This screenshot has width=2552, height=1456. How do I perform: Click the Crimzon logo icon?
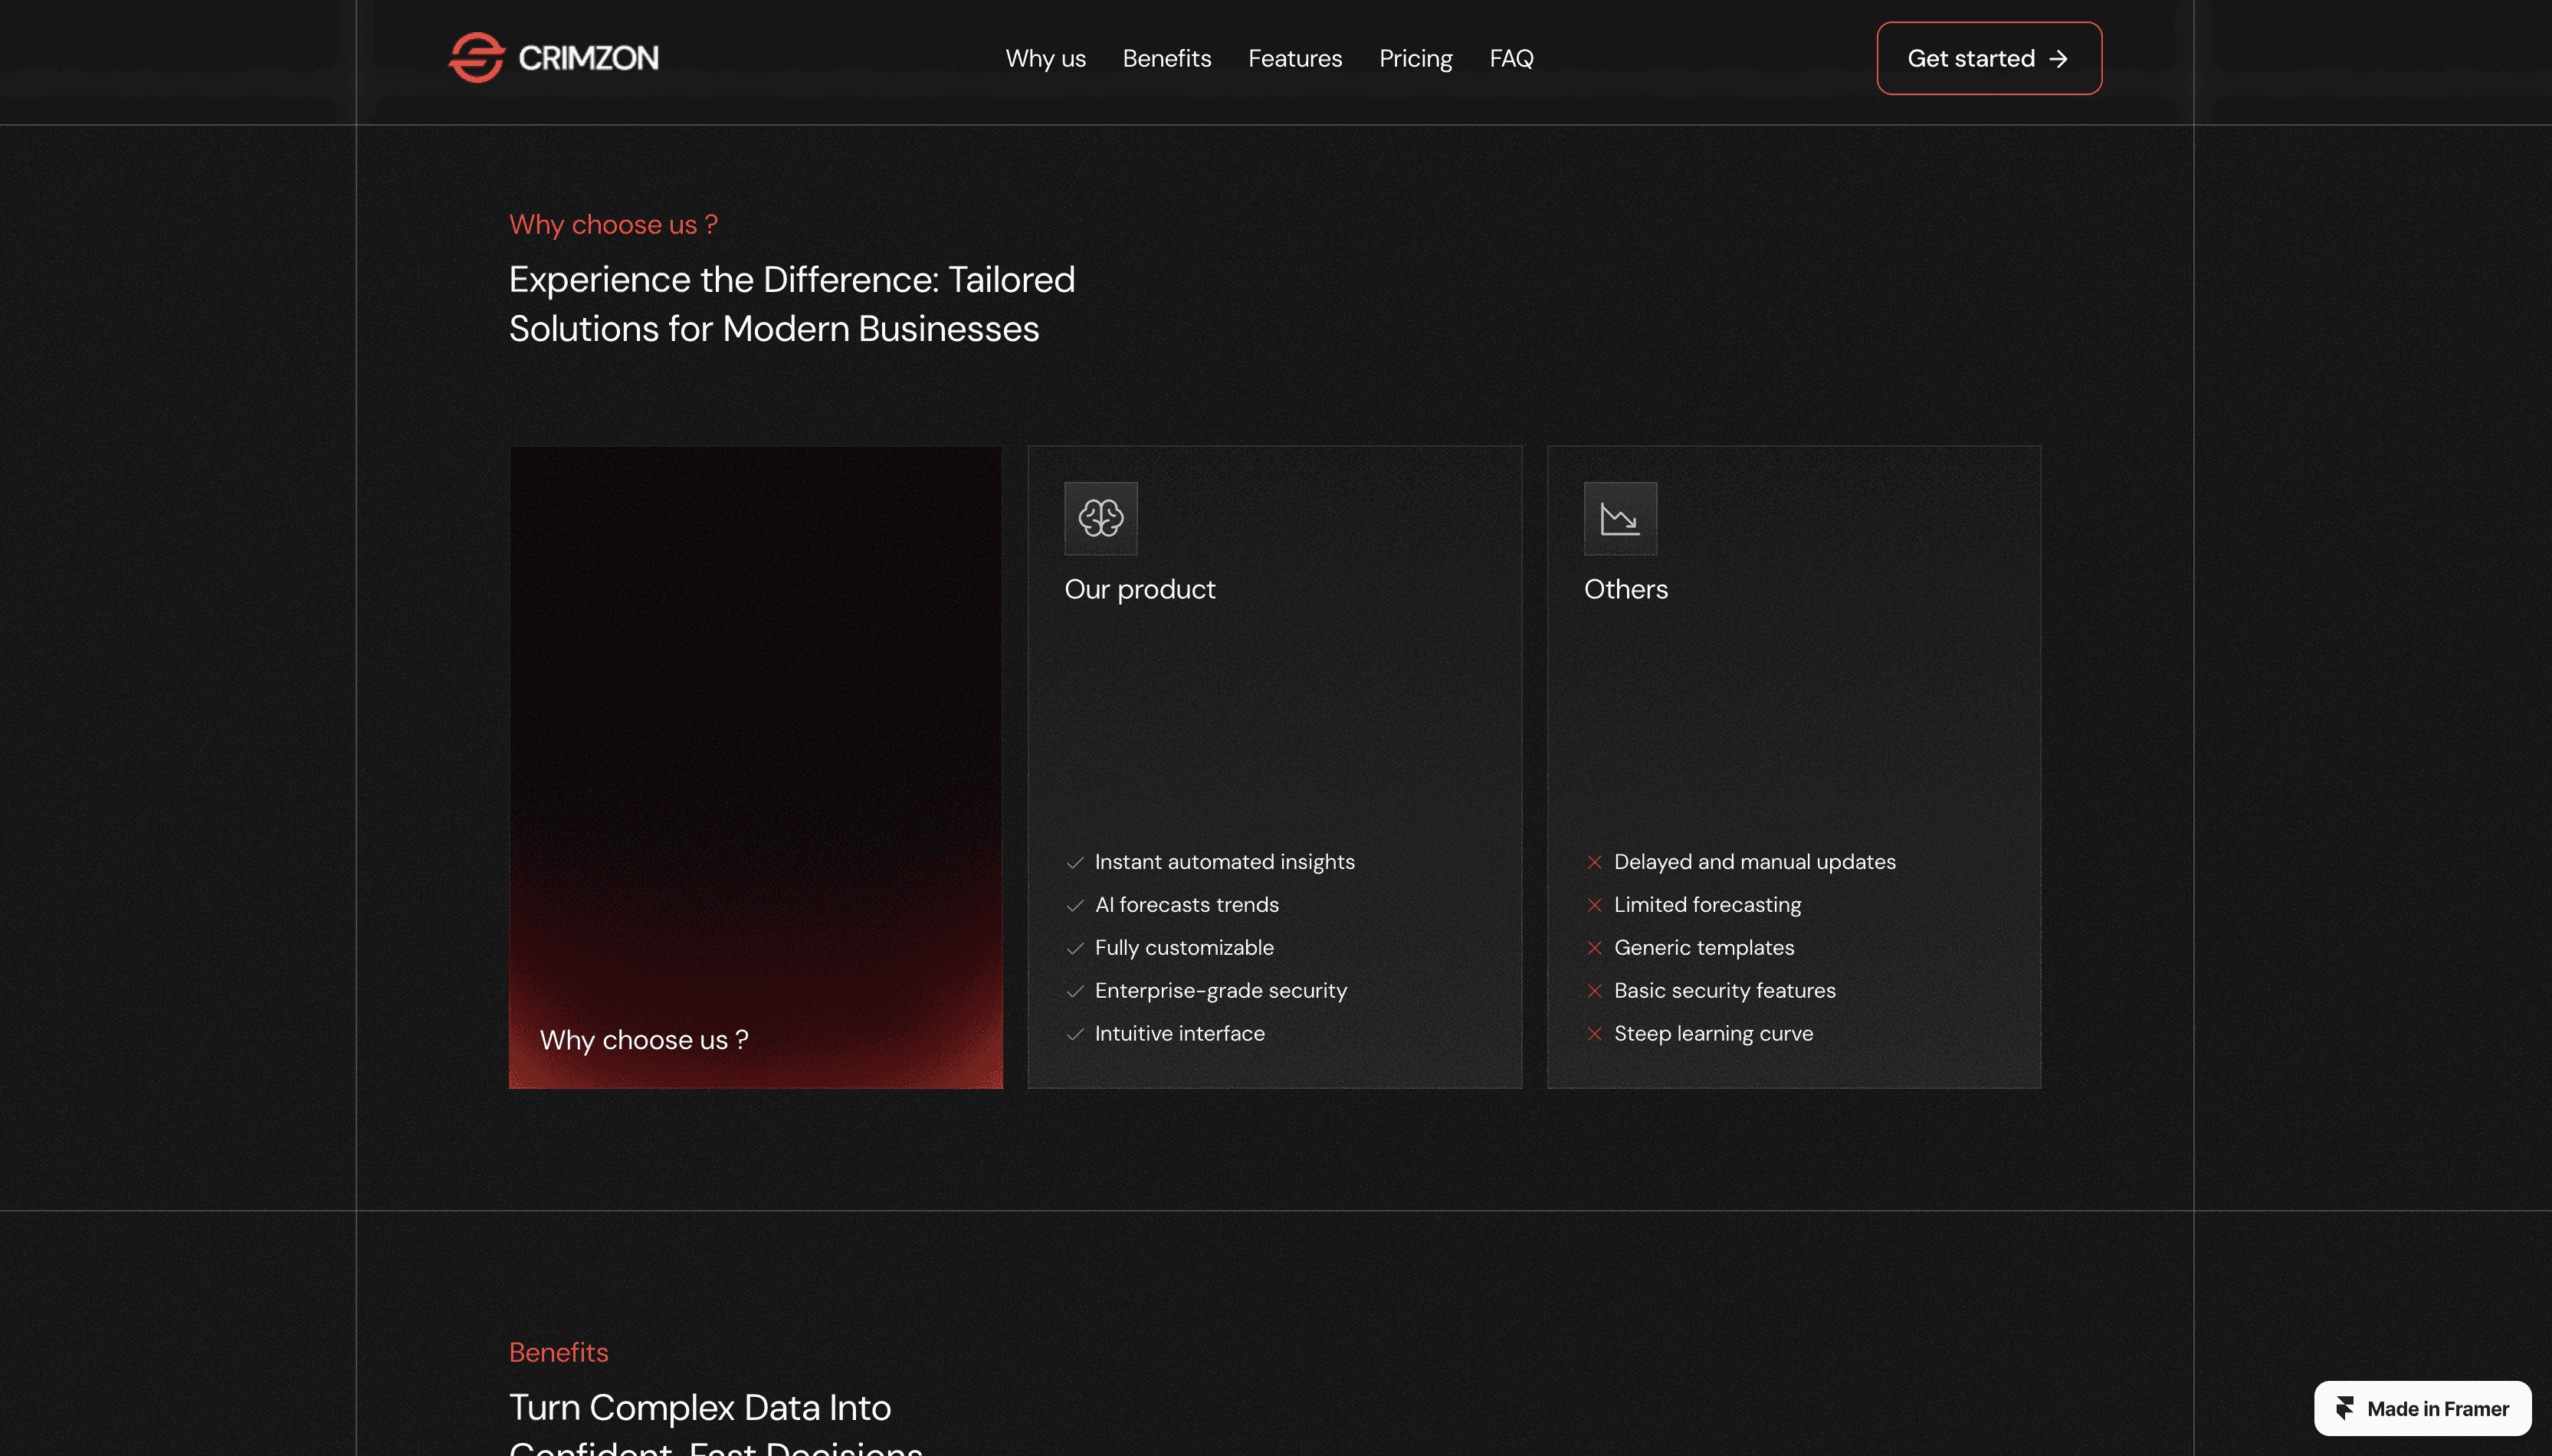point(476,58)
